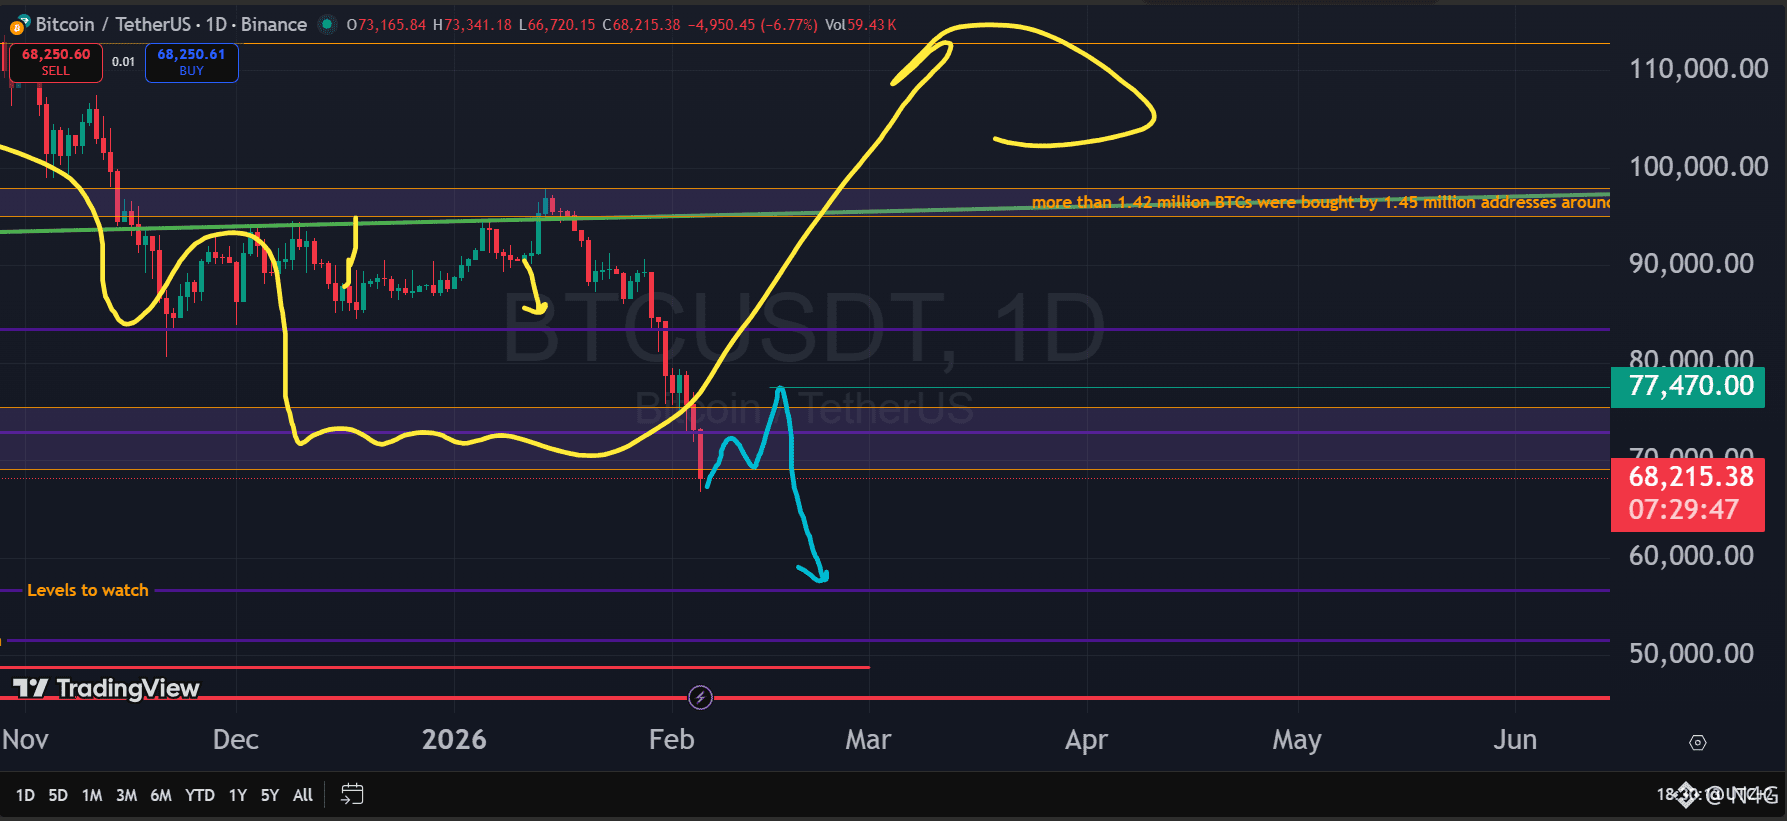Open the Go to date calendar icon
The image size is (1787, 821).
click(x=352, y=795)
